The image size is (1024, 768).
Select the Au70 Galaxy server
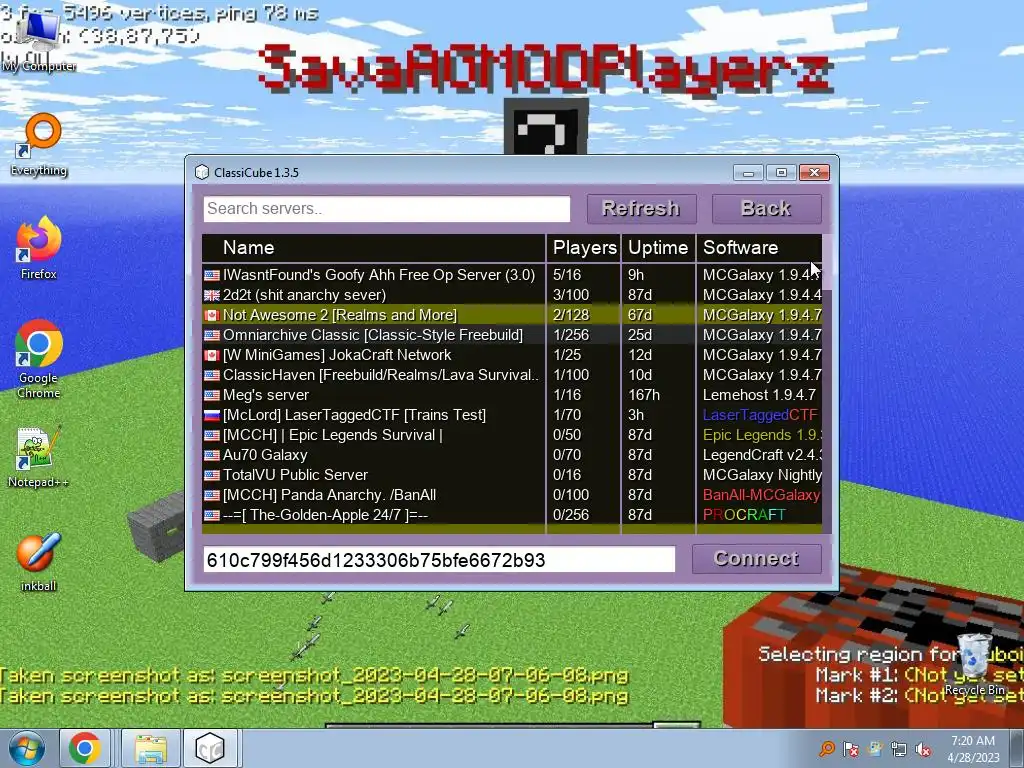click(512, 455)
